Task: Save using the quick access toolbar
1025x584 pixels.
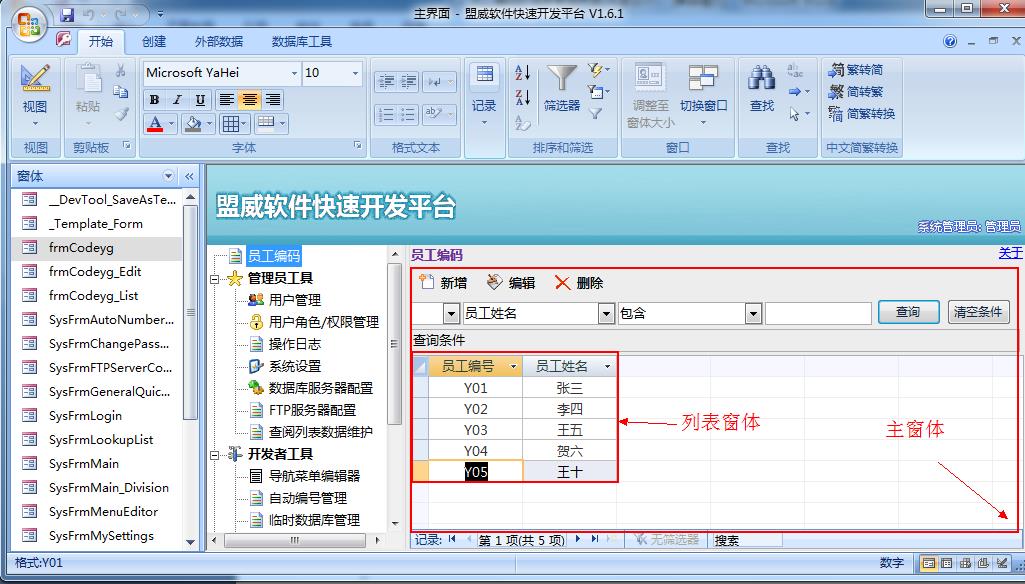Action: coord(67,14)
